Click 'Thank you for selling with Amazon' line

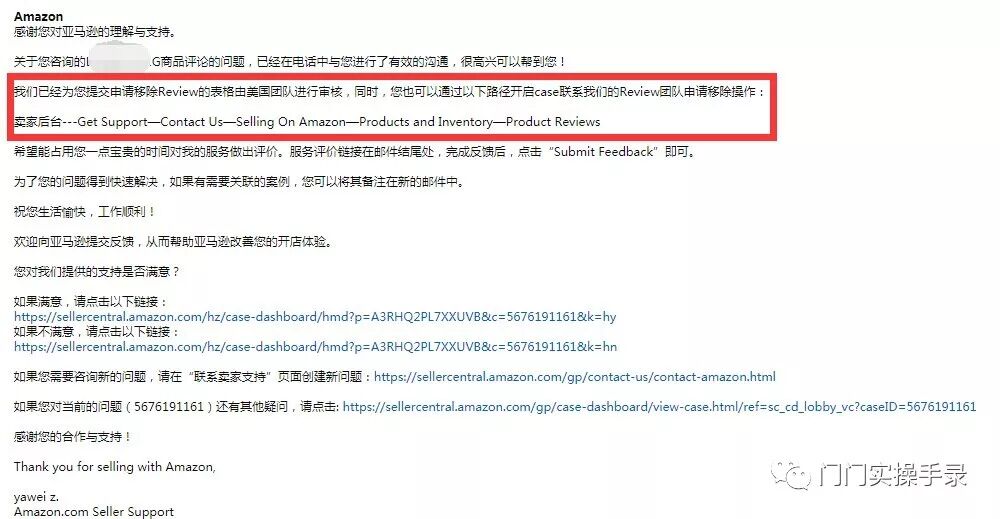tap(115, 467)
